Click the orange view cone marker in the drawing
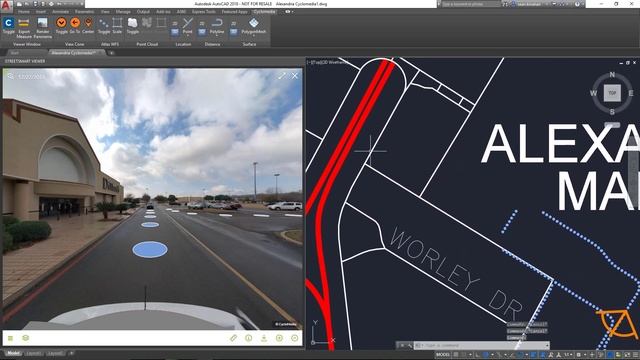 pyautogui.click(x=618, y=324)
